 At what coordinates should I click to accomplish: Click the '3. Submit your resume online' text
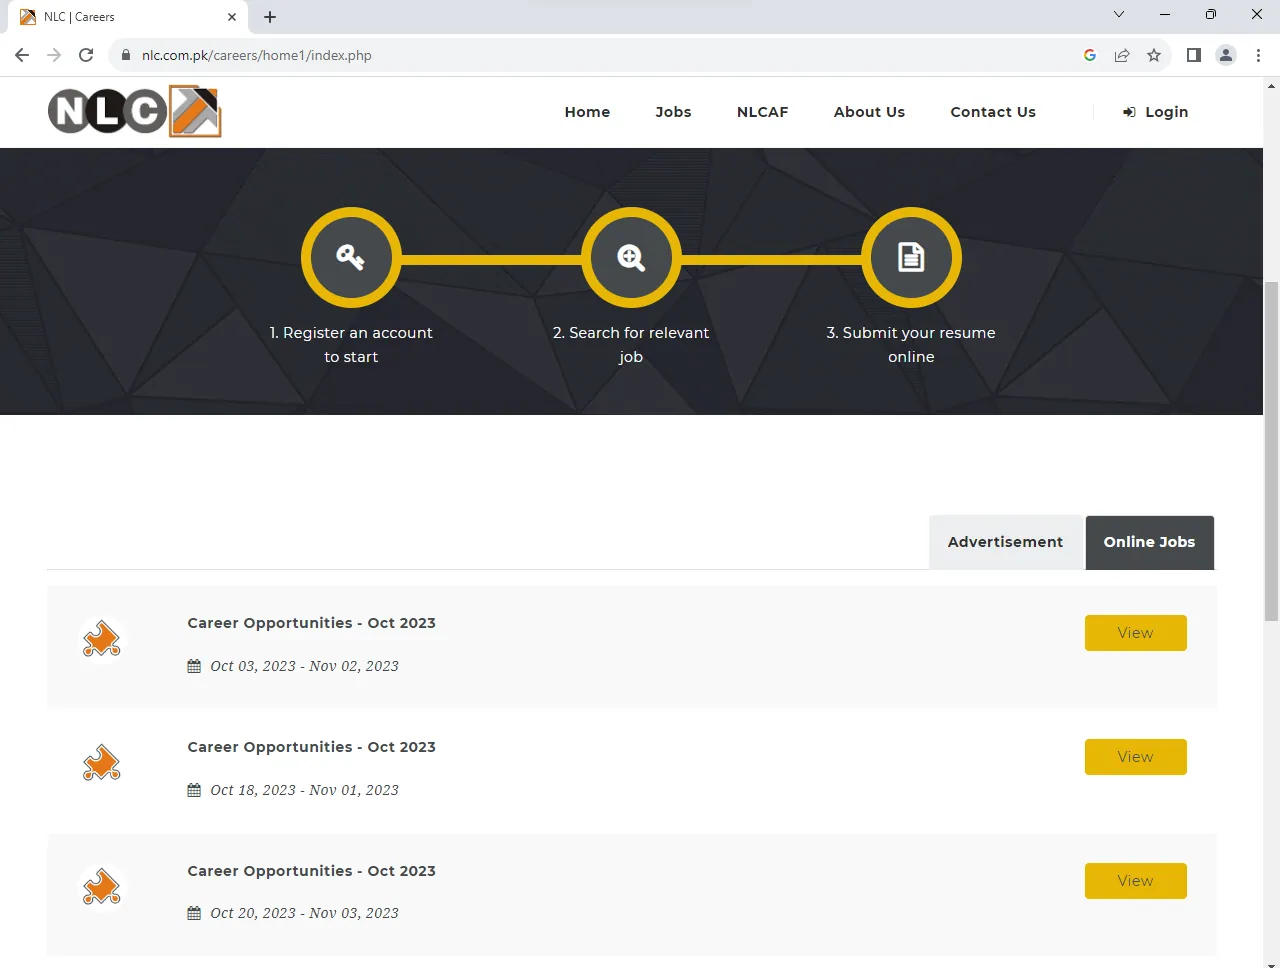[911, 345]
